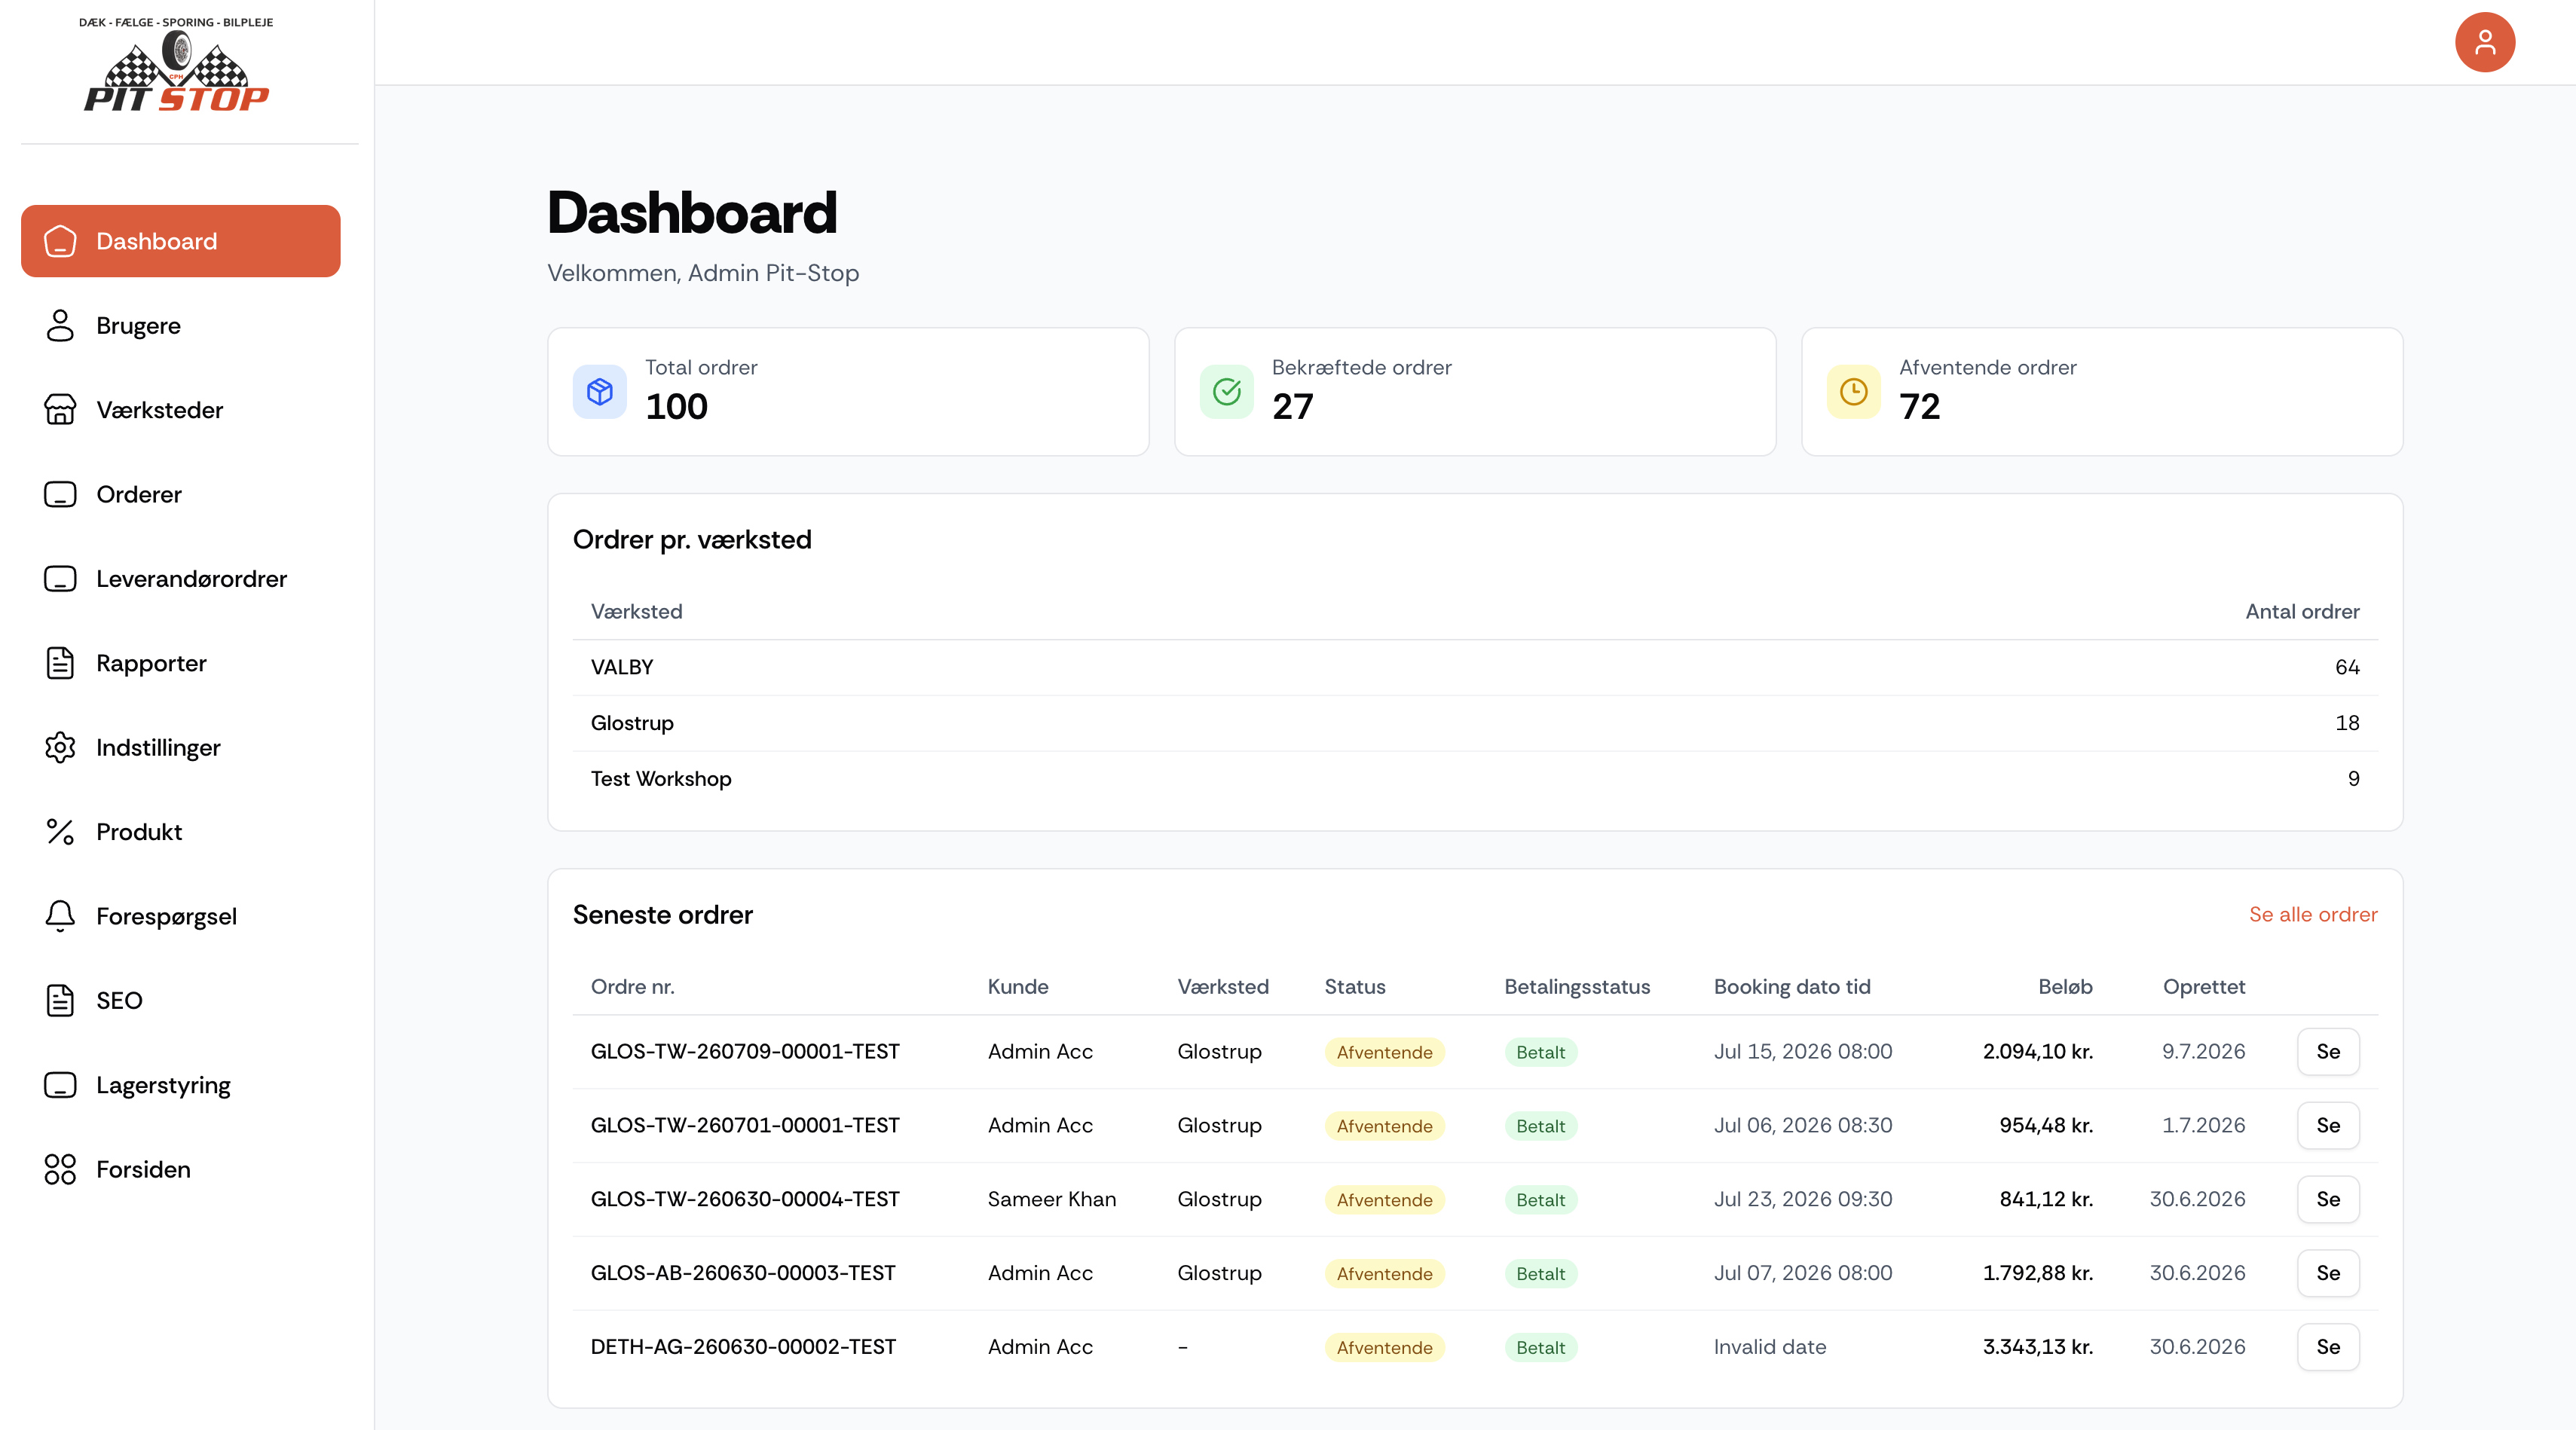Click the Rapporter document icon
This screenshot has height=1430, width=2576.
[x=60, y=663]
